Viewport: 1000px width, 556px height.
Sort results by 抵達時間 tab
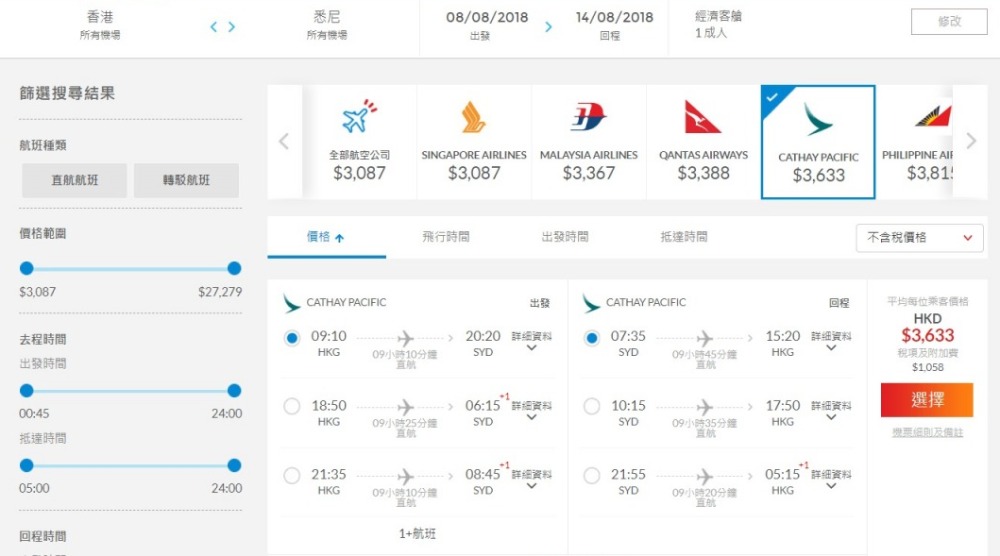click(x=684, y=237)
